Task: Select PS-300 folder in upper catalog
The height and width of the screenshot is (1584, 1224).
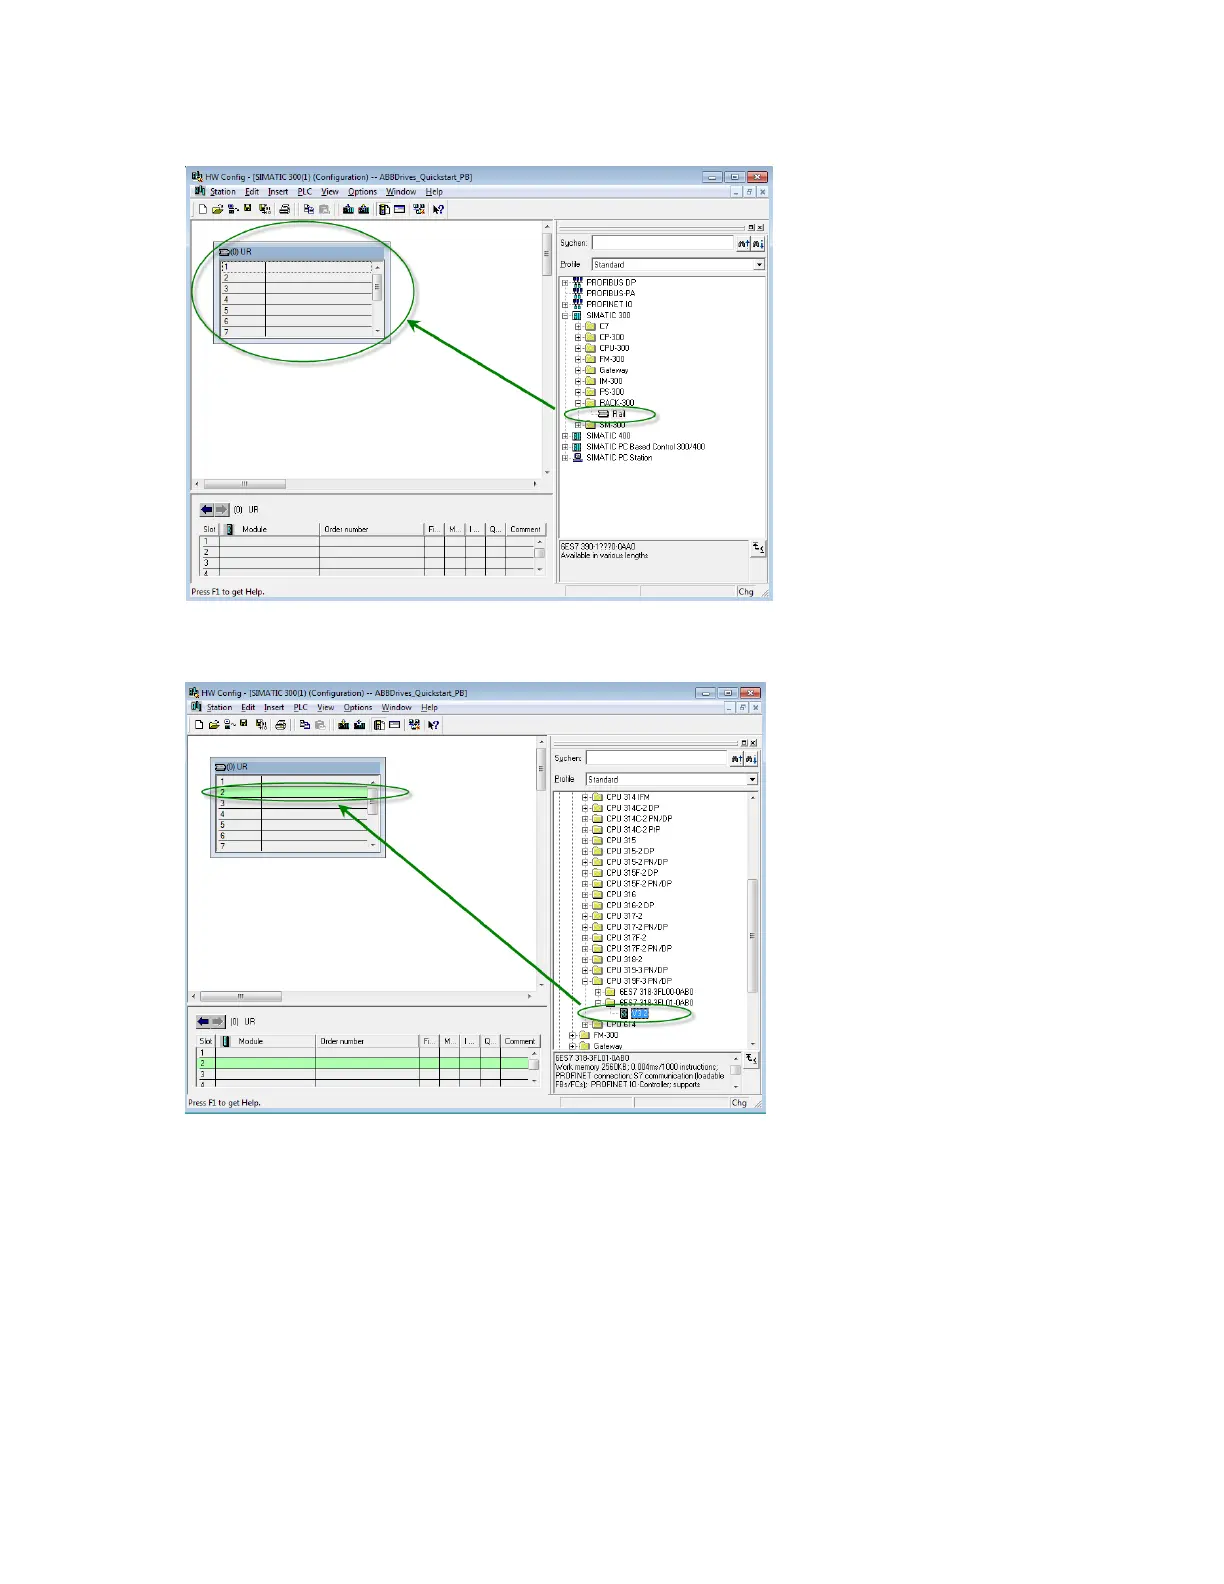Action: pos(611,392)
